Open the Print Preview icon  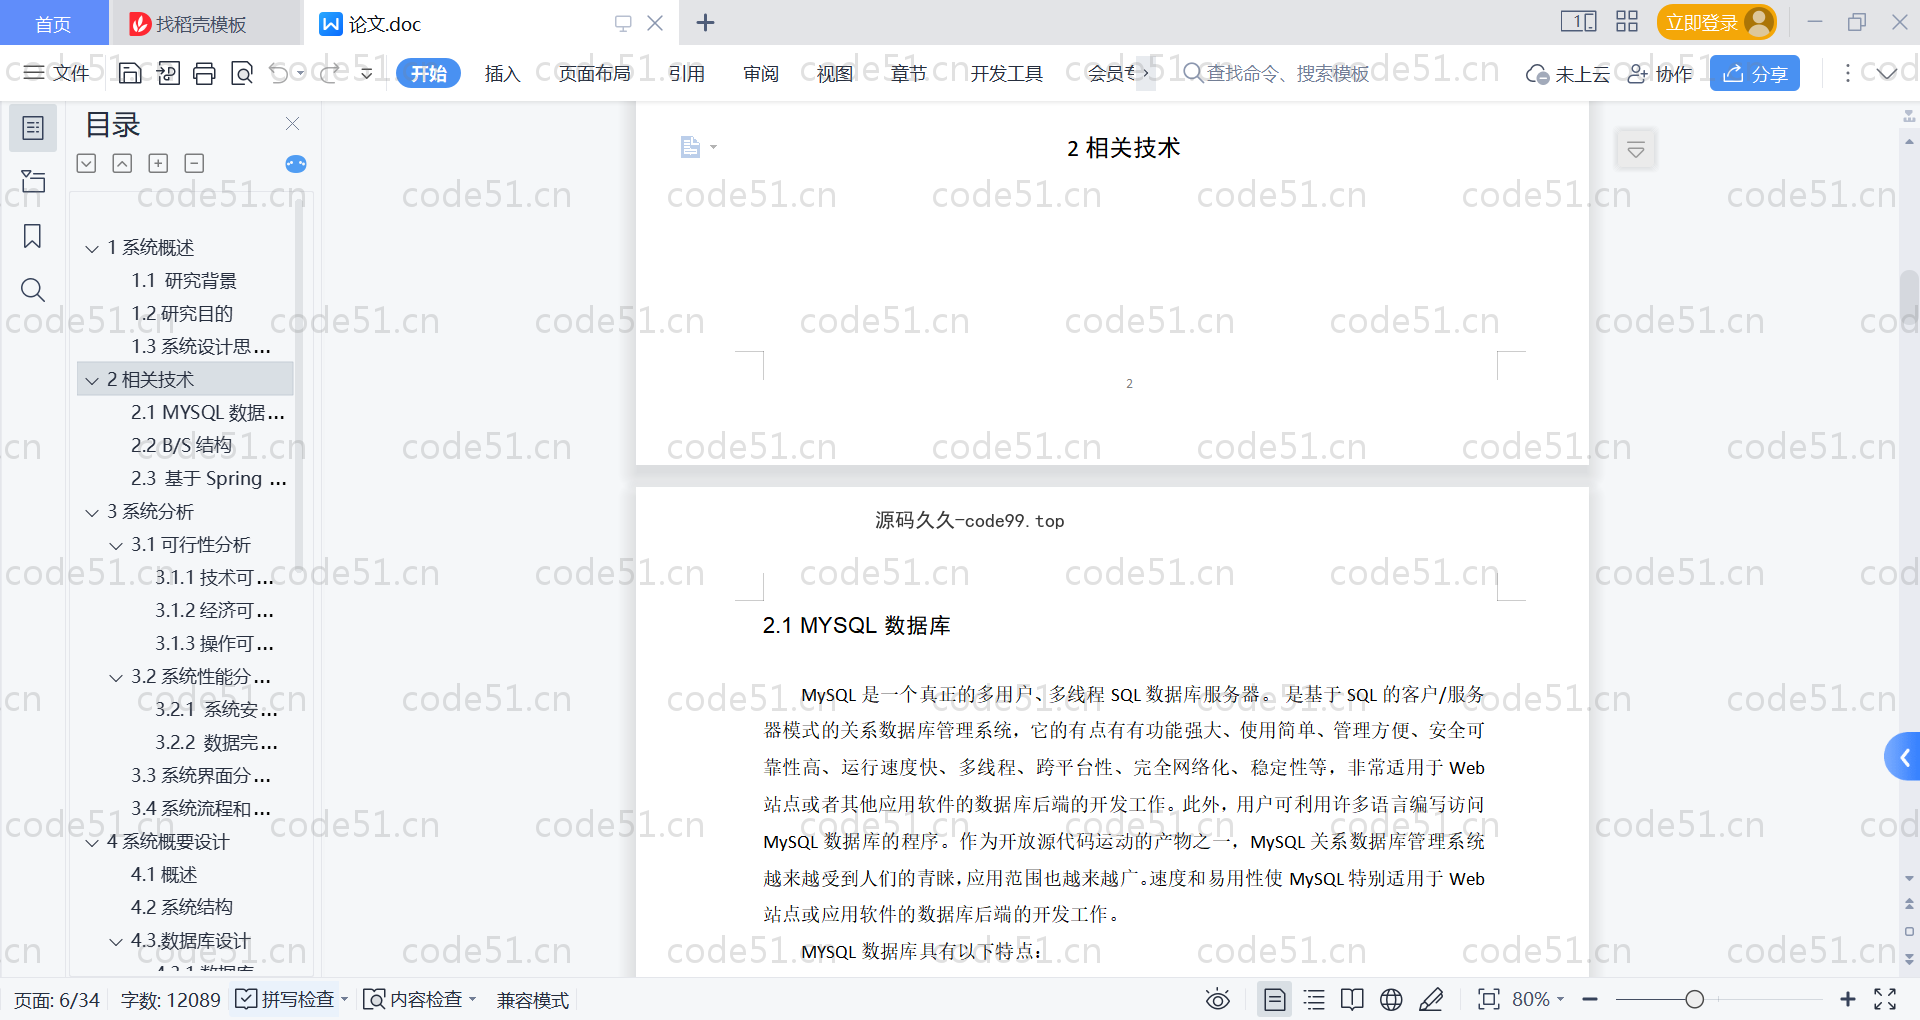242,73
